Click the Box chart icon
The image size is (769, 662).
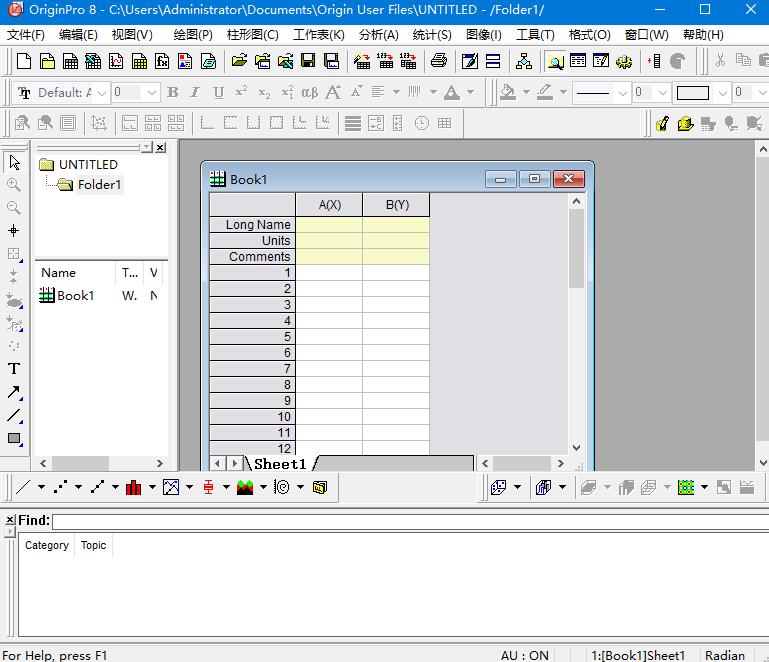pos(208,487)
